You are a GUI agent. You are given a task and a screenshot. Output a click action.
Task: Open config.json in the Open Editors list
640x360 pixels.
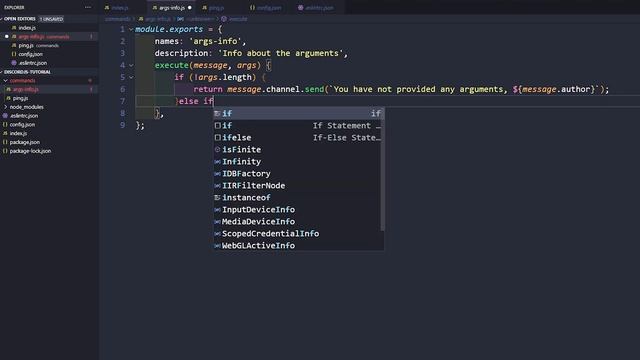tap(49, 54)
